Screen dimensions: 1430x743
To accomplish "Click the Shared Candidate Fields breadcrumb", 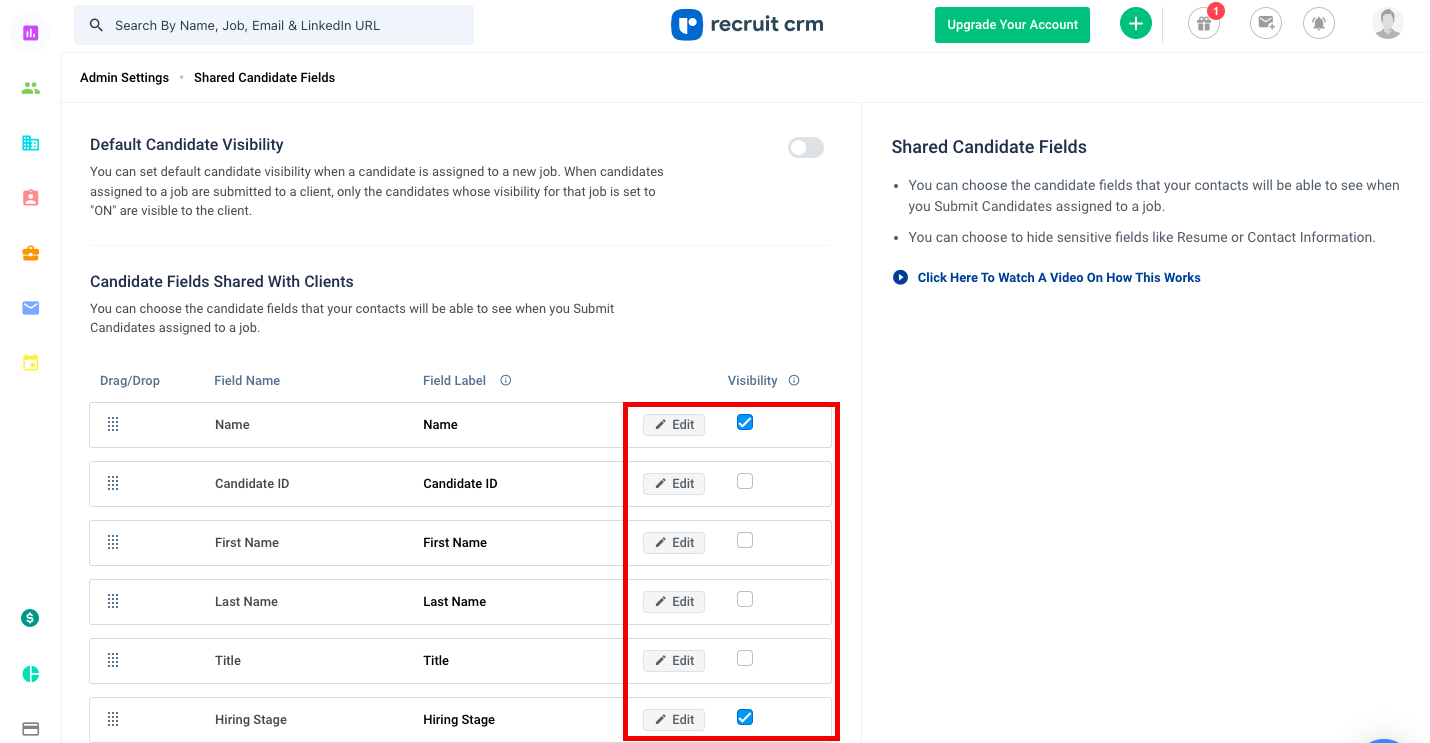I will click(264, 78).
